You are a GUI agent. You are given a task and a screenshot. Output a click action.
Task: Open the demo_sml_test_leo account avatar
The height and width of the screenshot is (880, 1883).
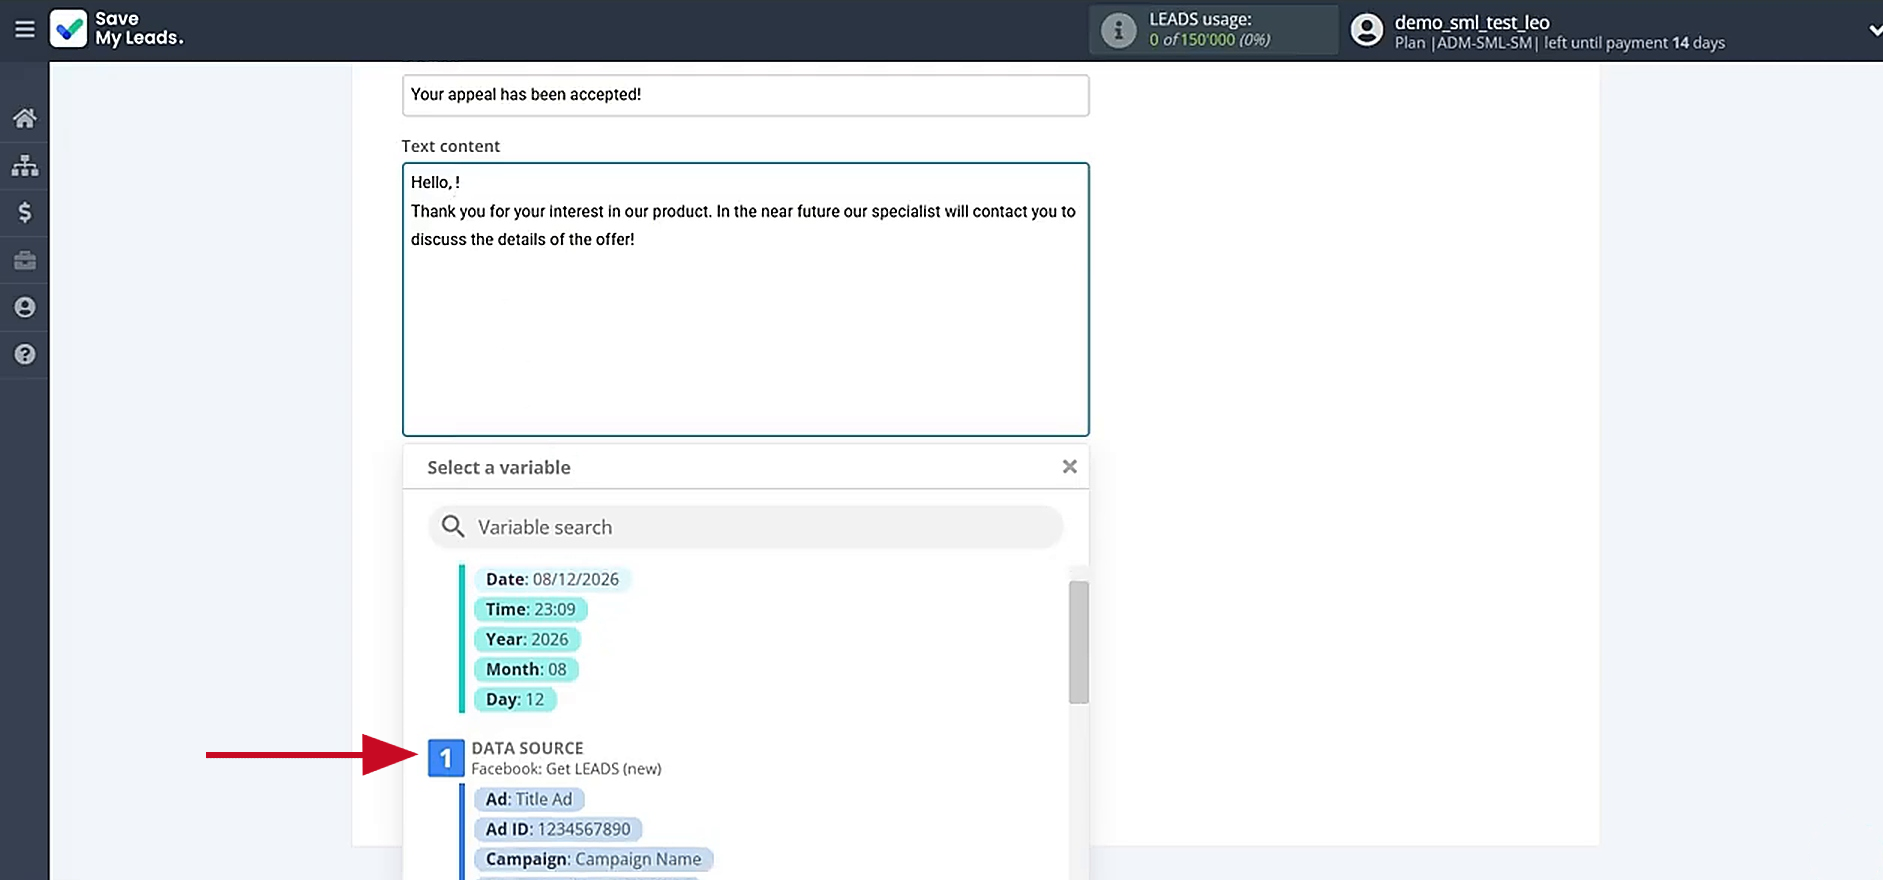click(1366, 30)
